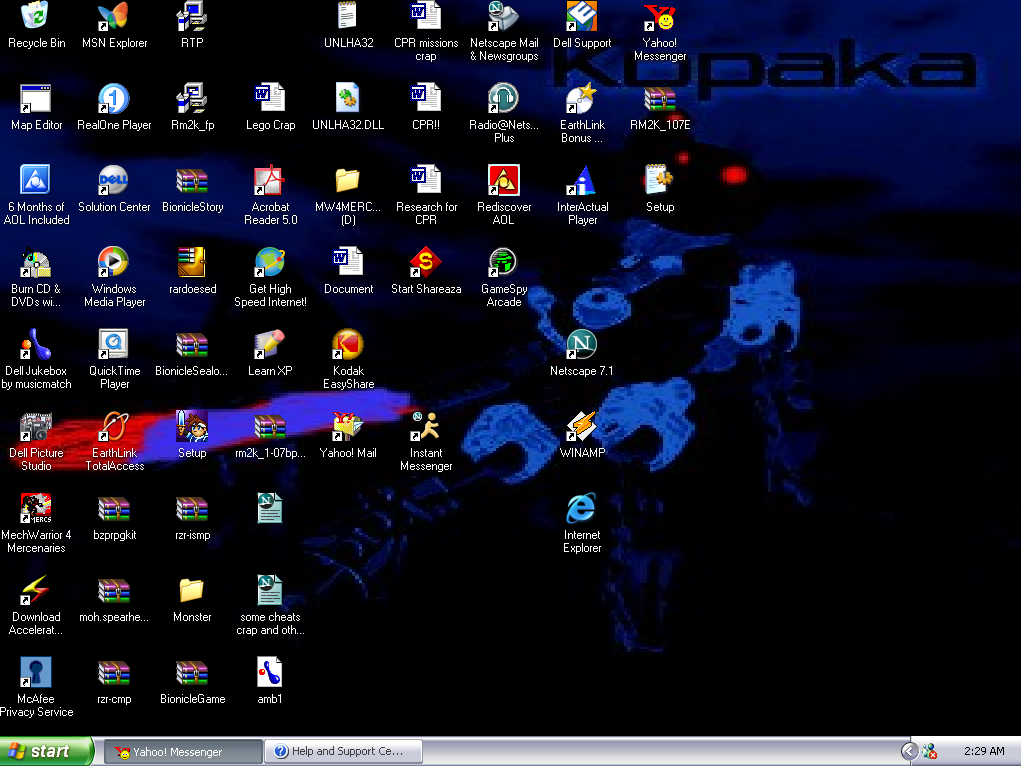Switch to the Yahoo! Messenger taskbar window
The image size is (1024, 768).
pyautogui.click(x=180, y=750)
